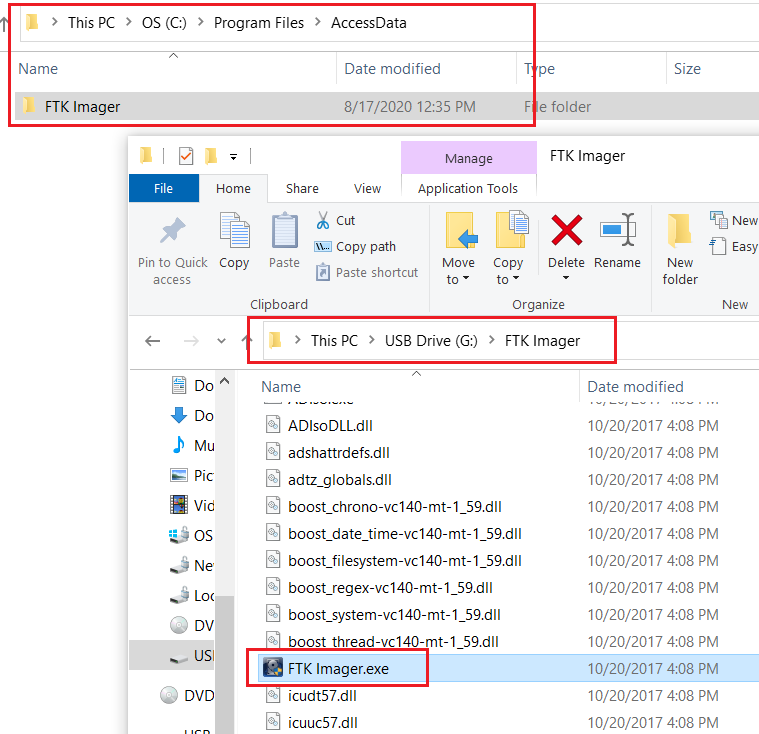759x734 pixels.
Task: Select OS drive in navigation pane
Action: (x=192, y=535)
